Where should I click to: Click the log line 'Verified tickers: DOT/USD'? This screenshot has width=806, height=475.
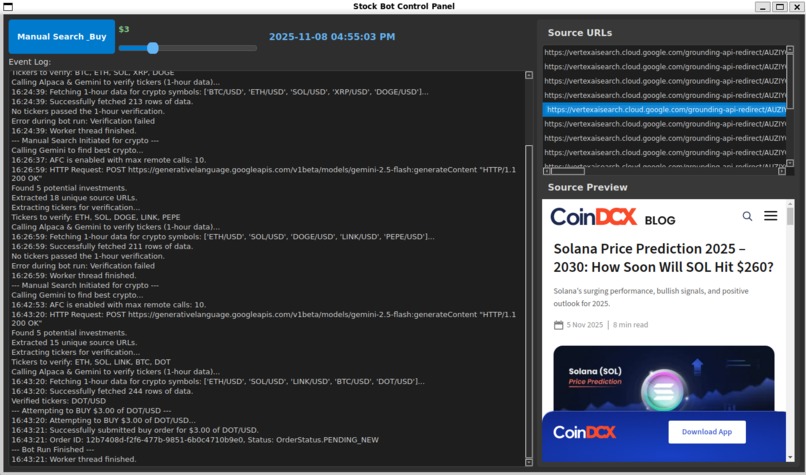tap(59, 401)
